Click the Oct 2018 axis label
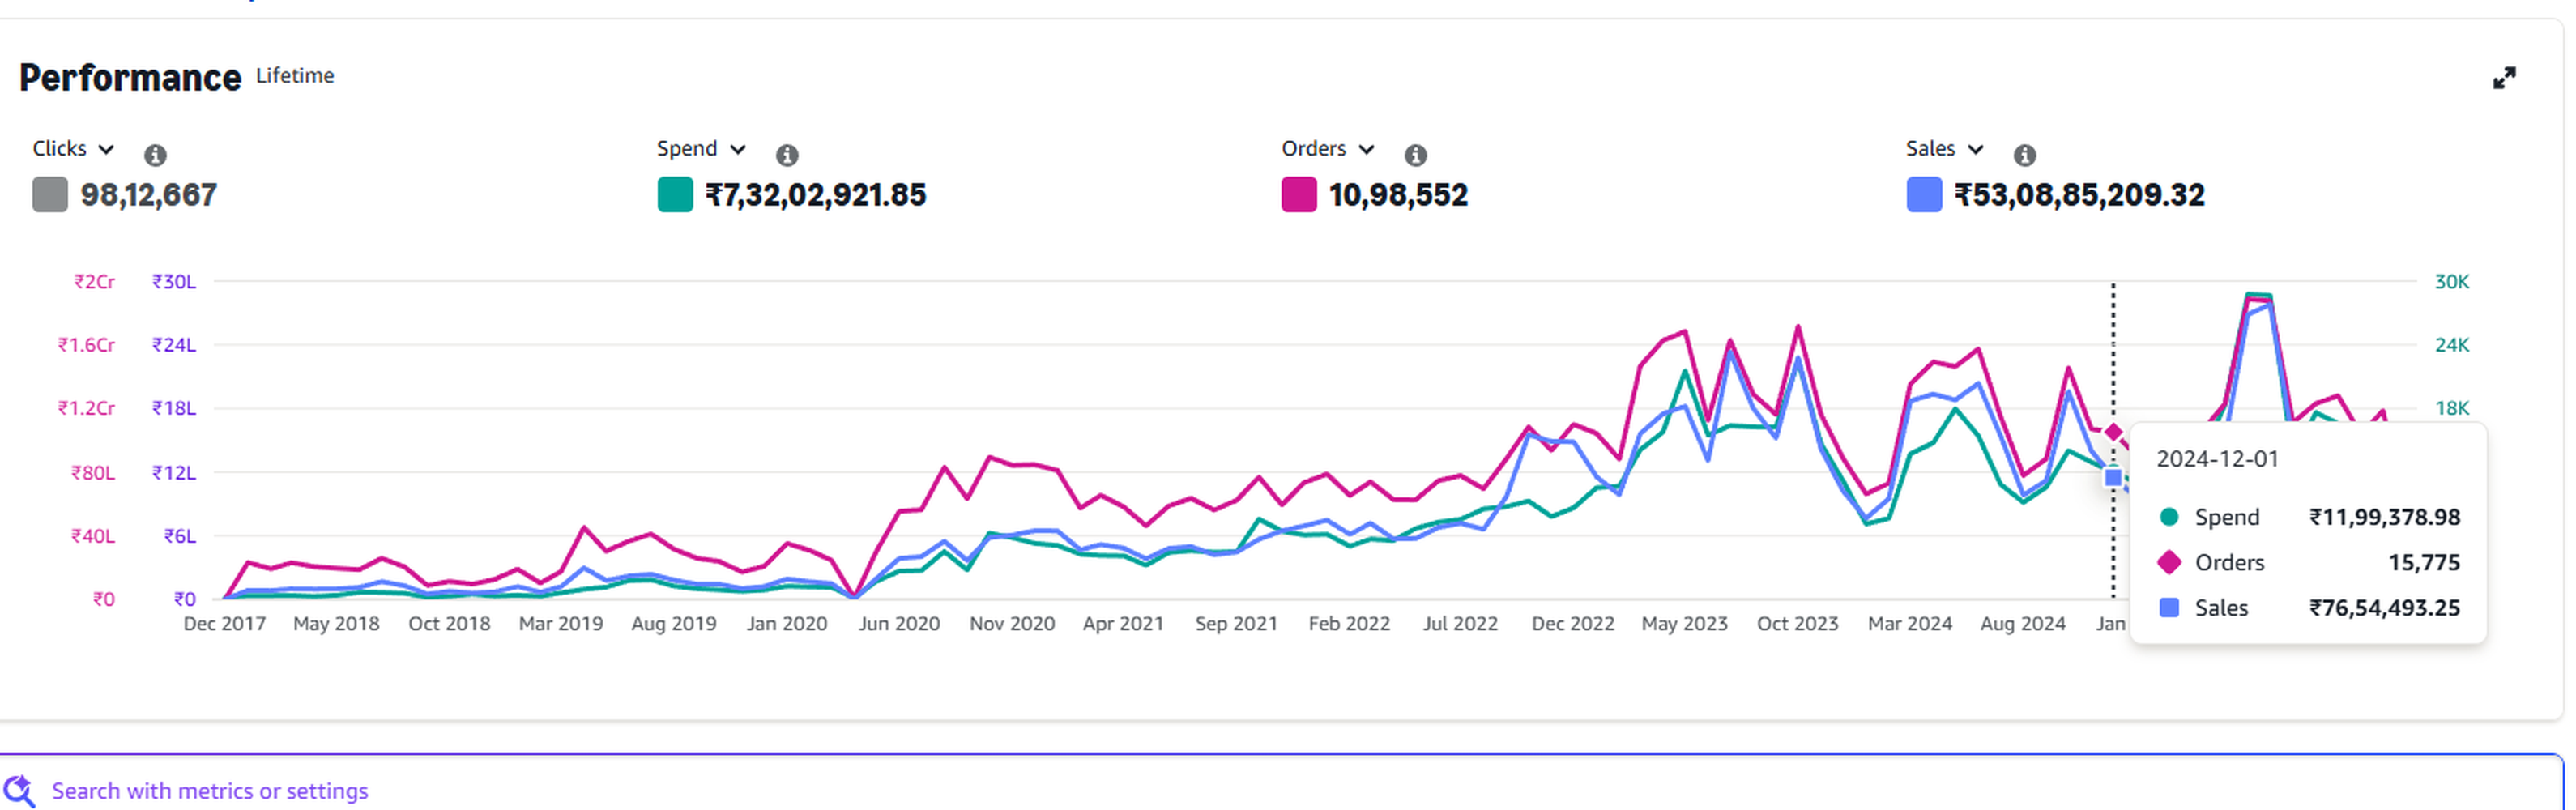The image size is (2576, 810). (x=449, y=624)
